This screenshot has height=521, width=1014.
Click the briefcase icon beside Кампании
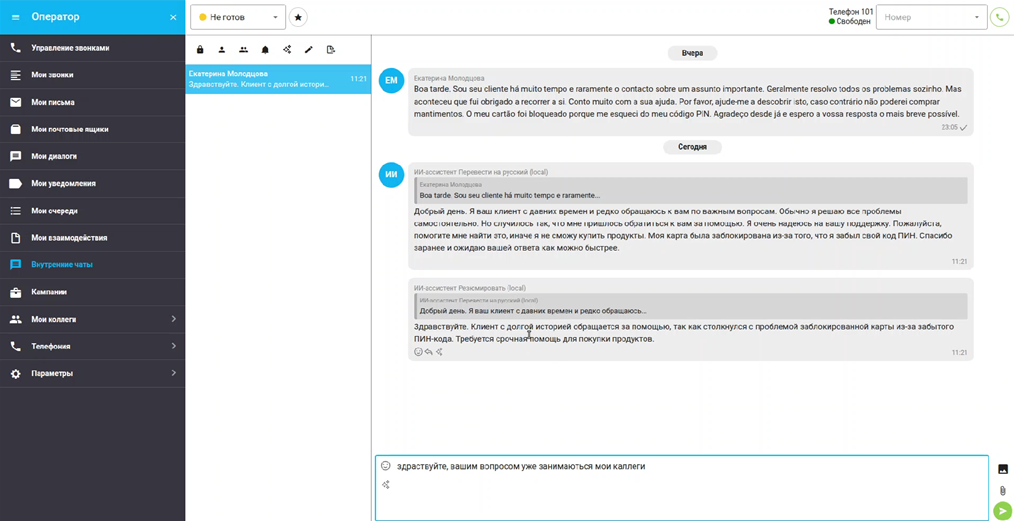16,292
